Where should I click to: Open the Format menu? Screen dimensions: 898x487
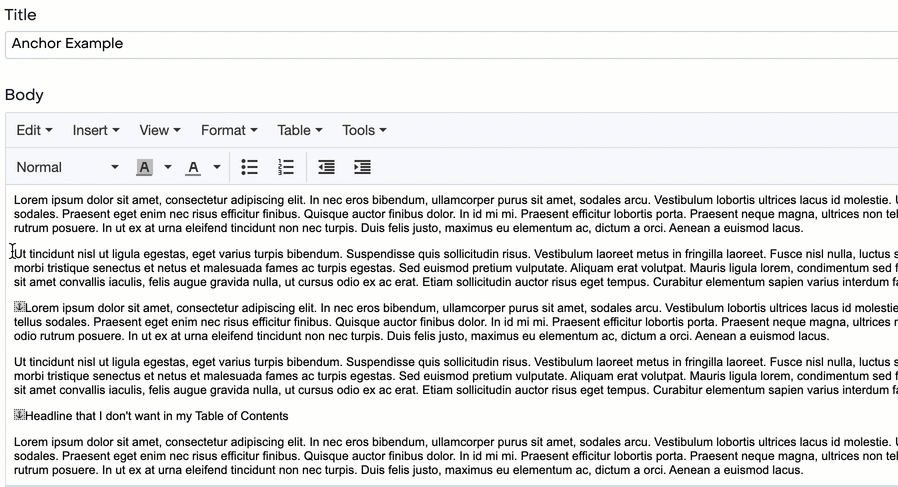point(229,130)
